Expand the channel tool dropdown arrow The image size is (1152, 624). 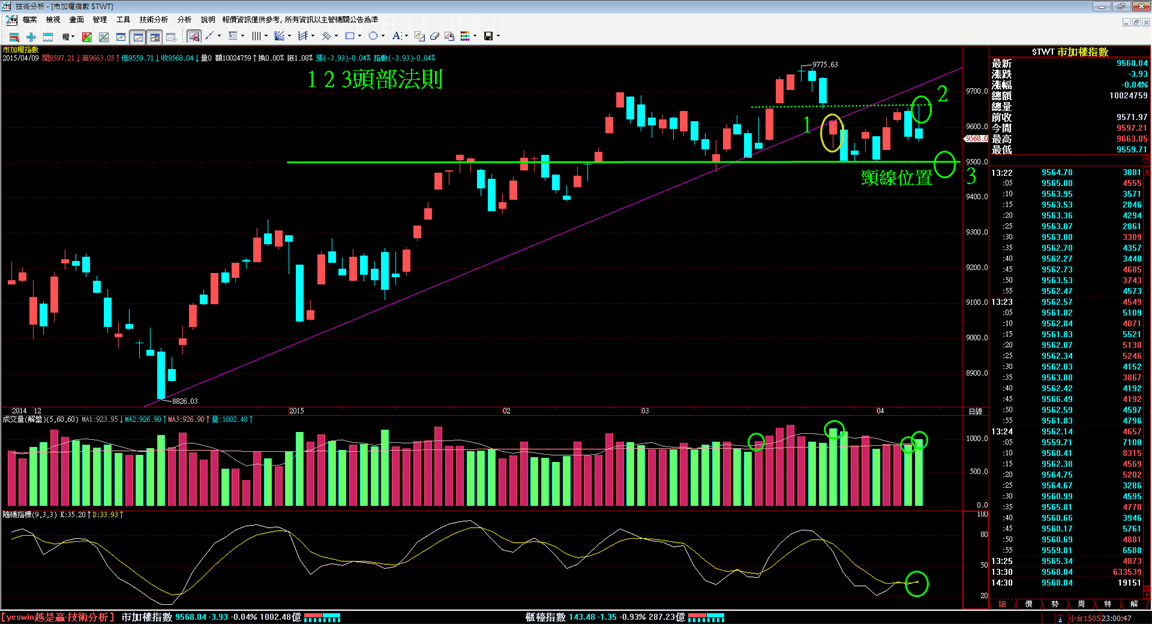click(313, 36)
